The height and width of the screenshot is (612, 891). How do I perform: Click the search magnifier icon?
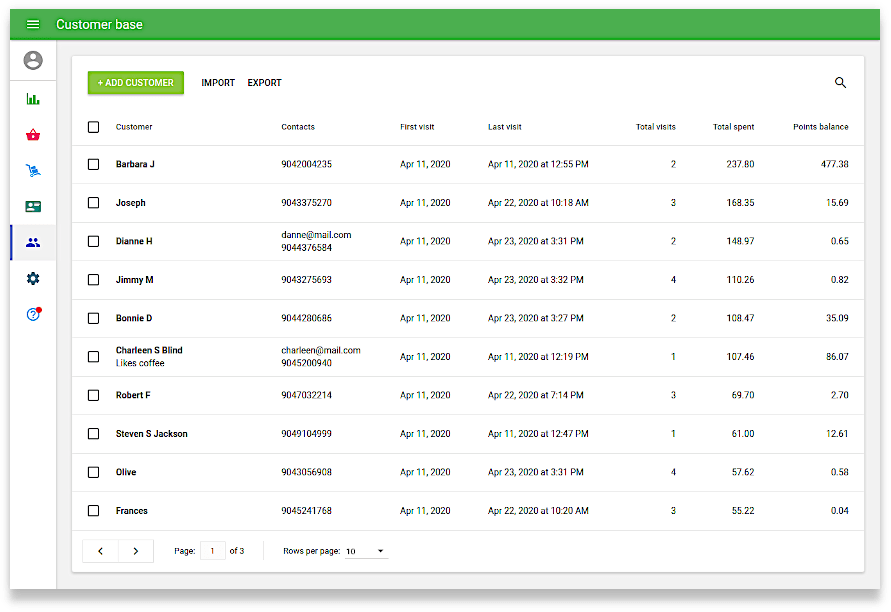pos(840,83)
